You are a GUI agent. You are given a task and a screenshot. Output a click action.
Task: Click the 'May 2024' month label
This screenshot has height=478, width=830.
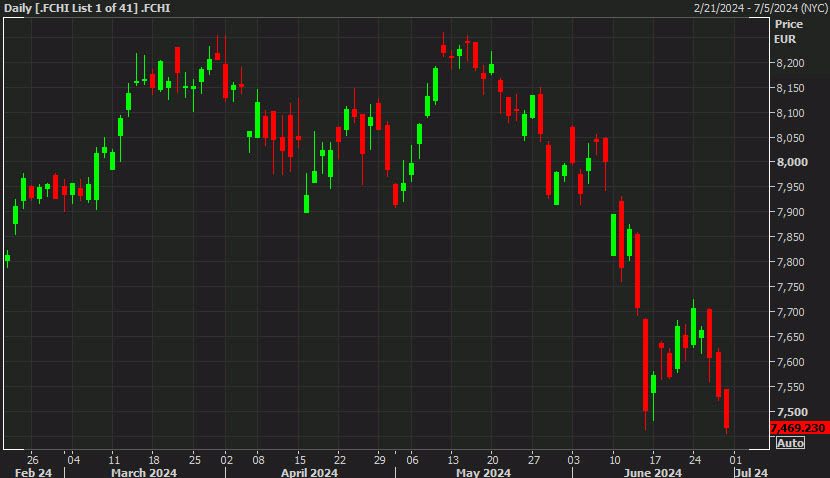[483, 472]
